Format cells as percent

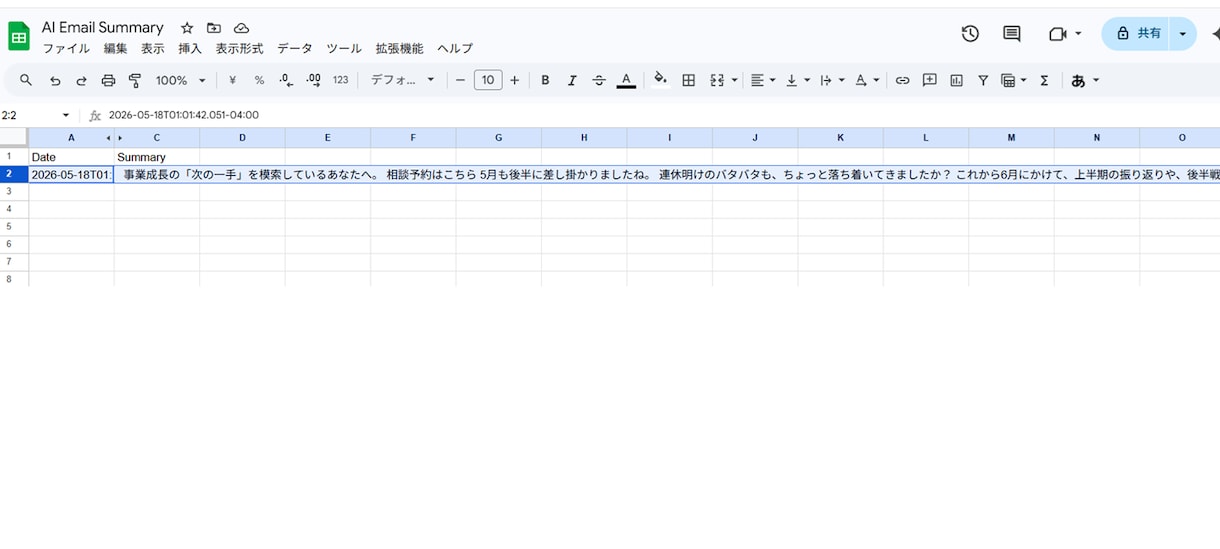coord(259,80)
